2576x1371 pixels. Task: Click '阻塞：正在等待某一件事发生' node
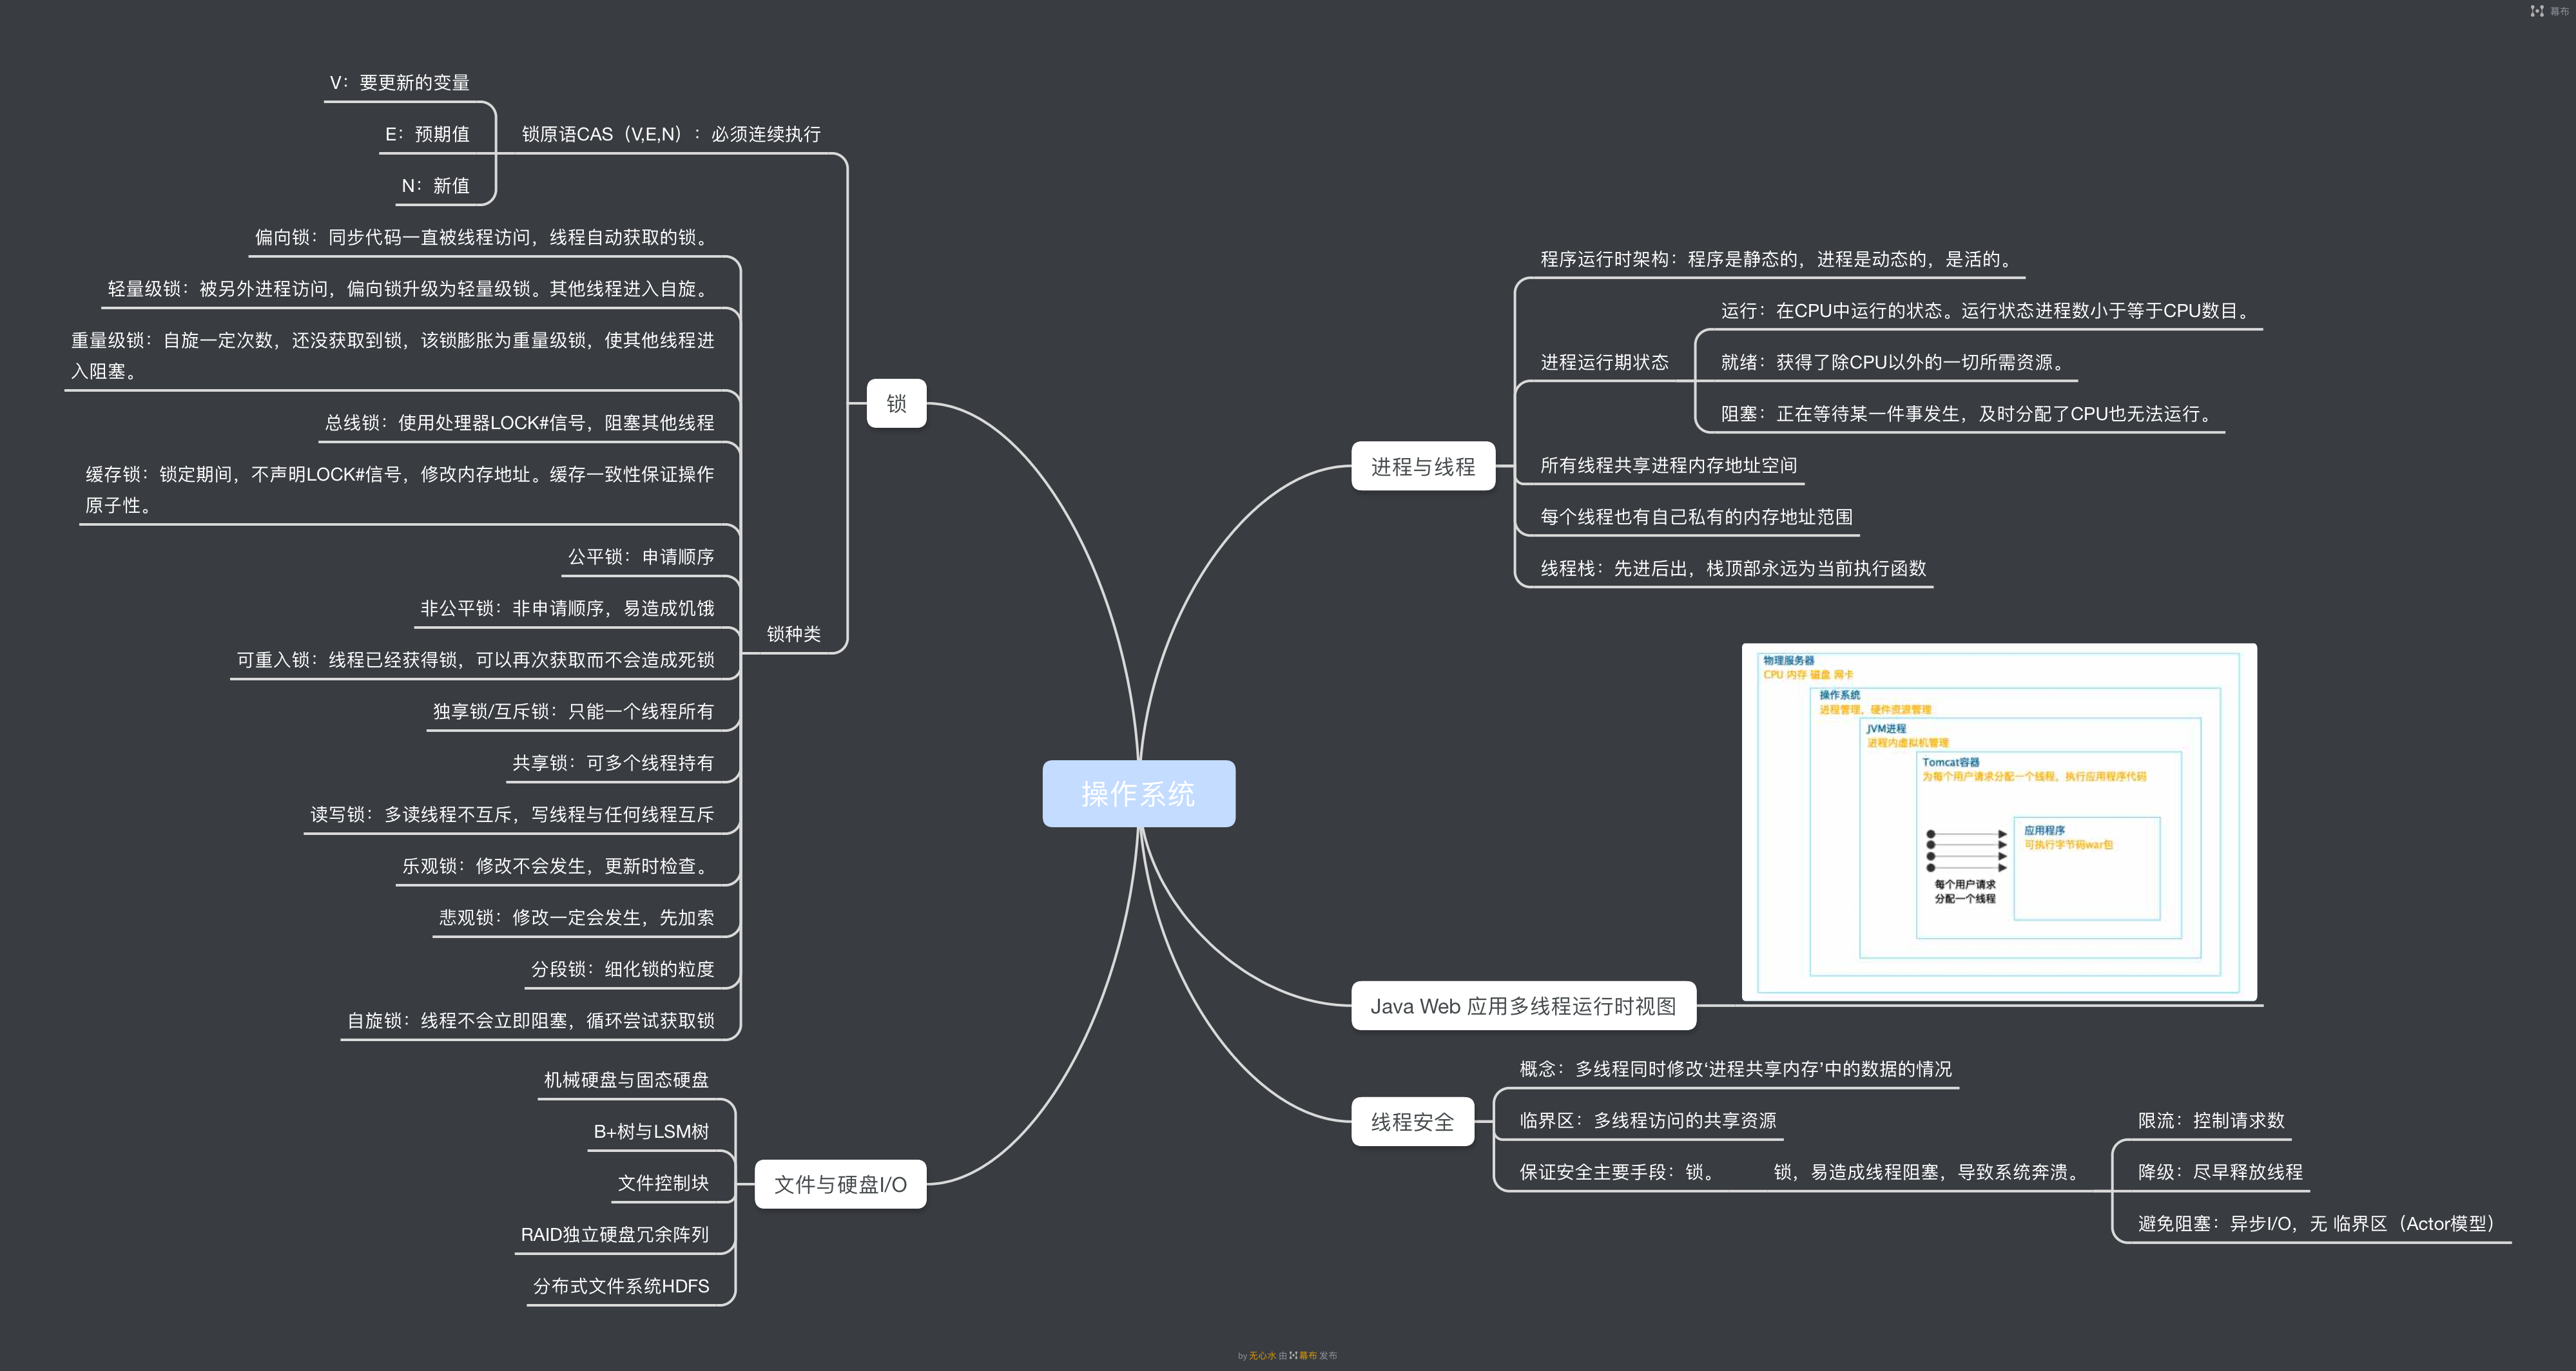point(1969,414)
